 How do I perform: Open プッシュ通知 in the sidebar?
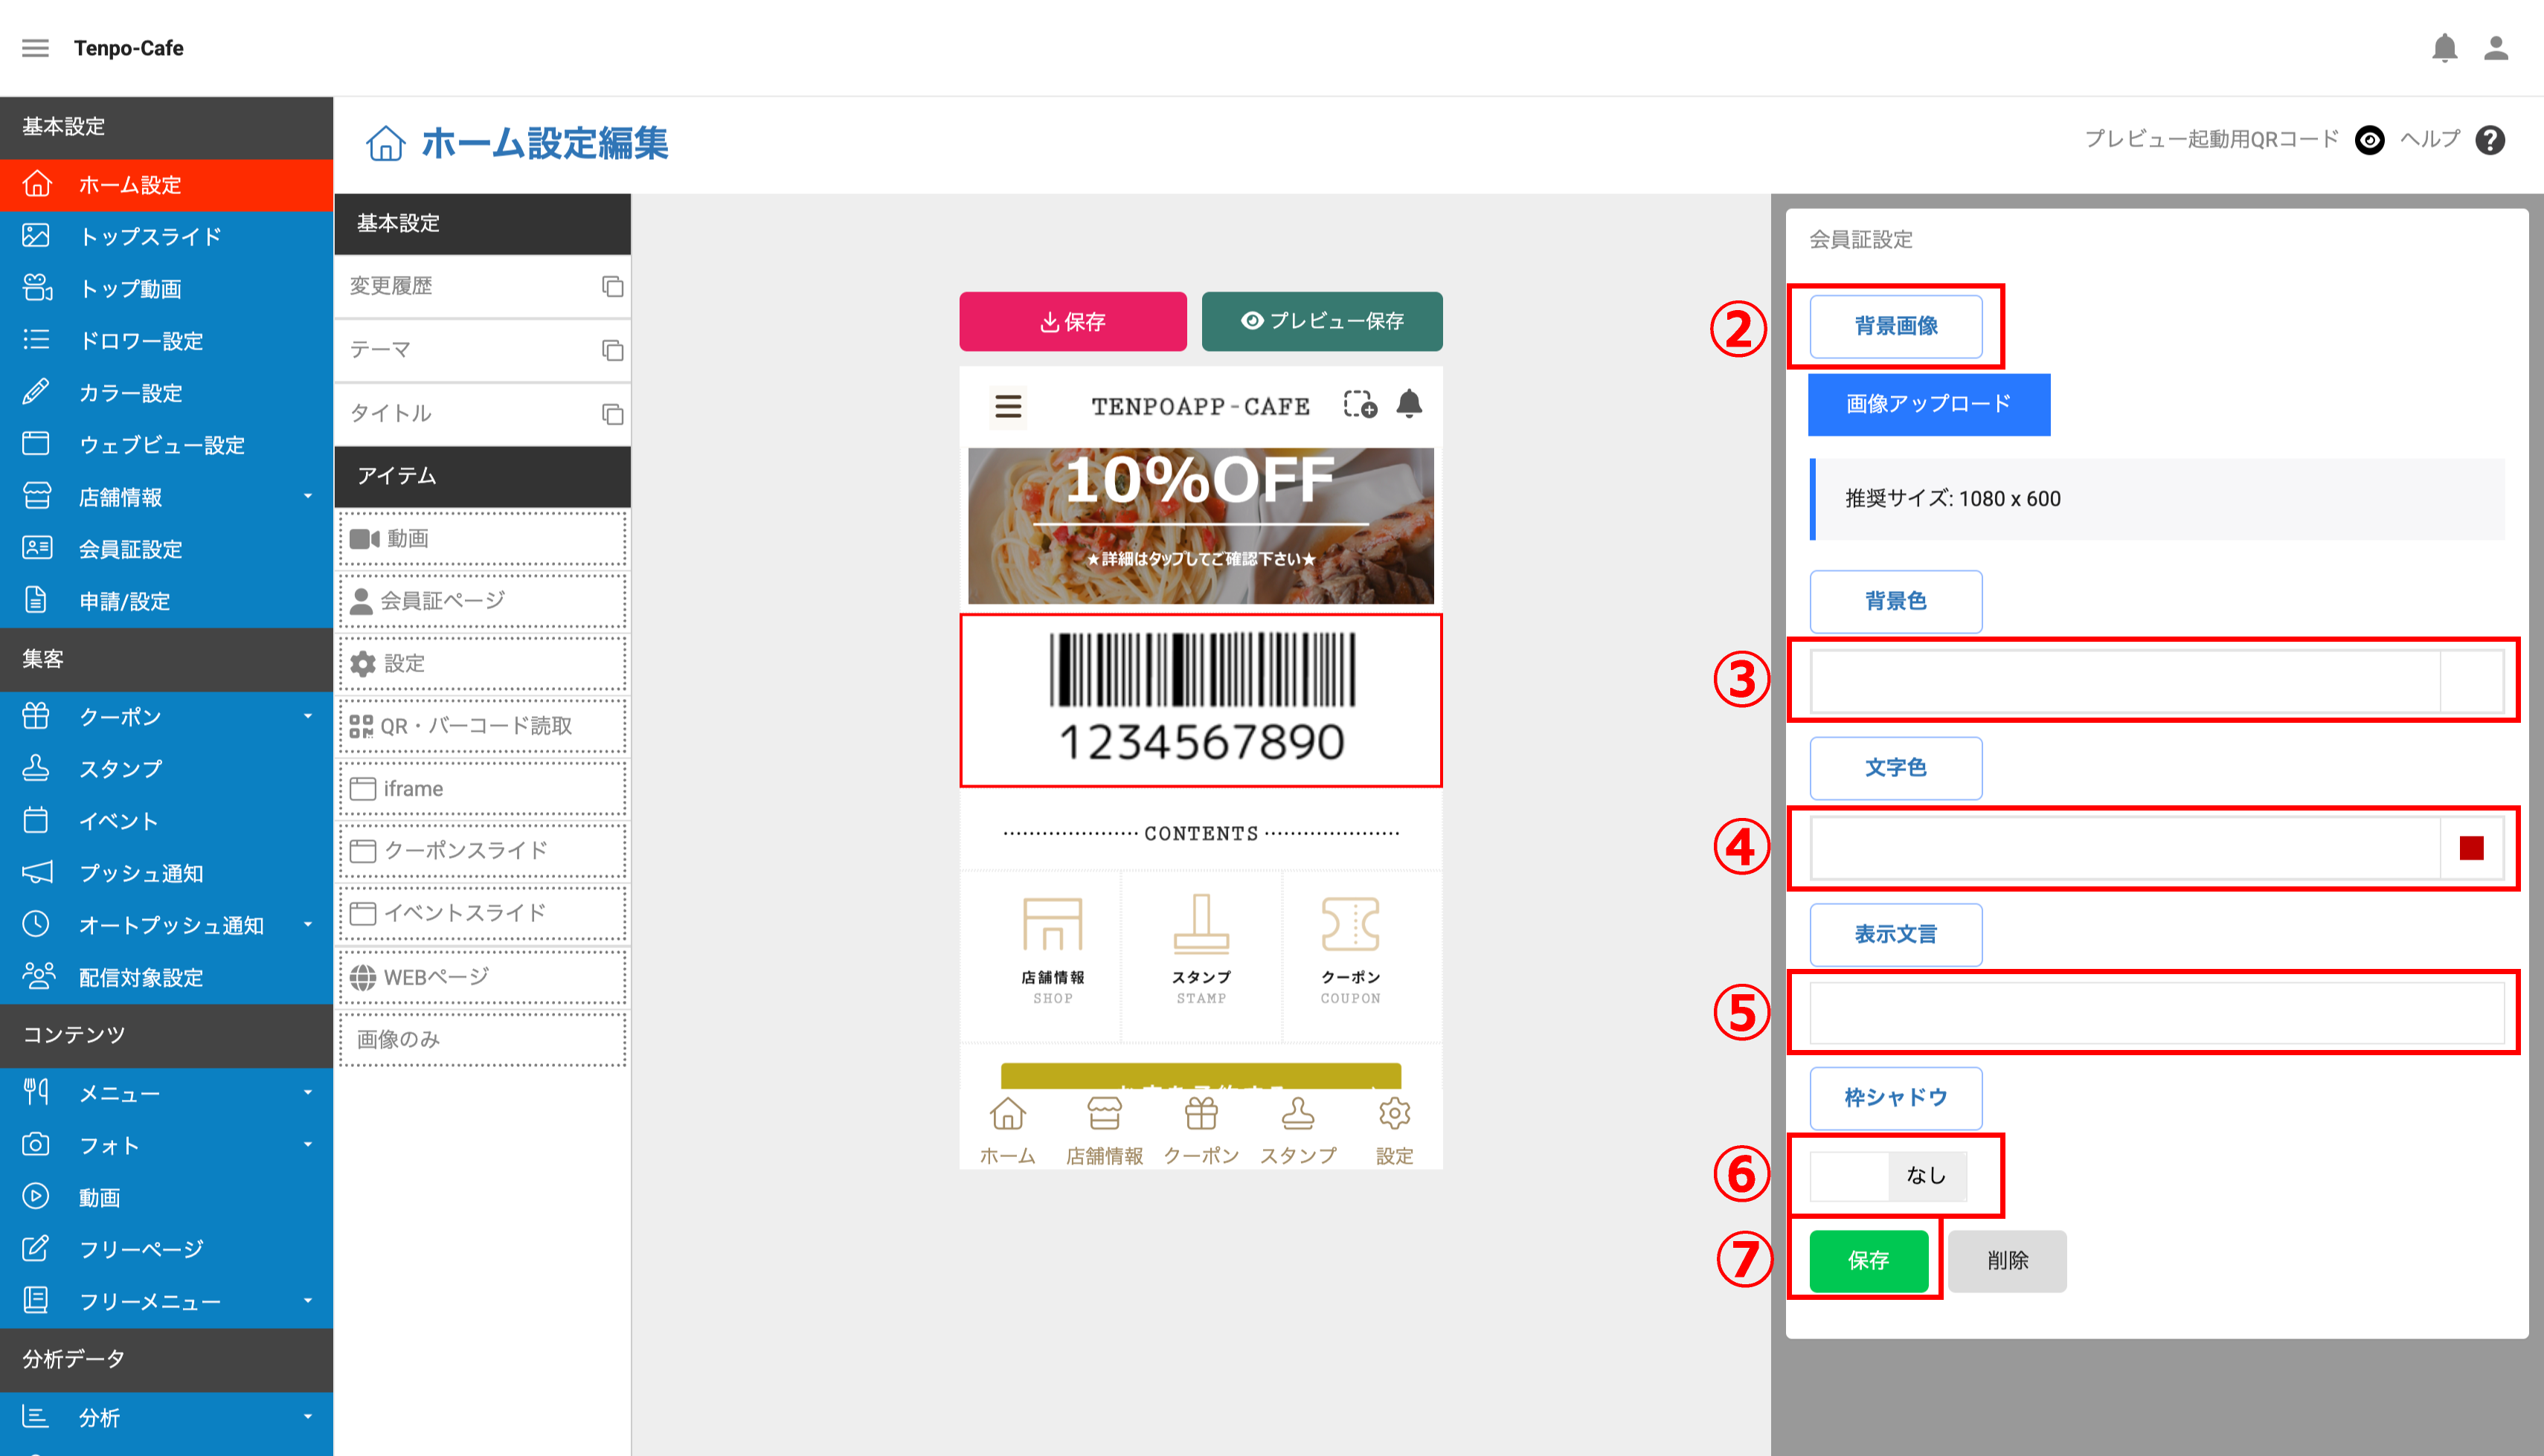point(166,873)
